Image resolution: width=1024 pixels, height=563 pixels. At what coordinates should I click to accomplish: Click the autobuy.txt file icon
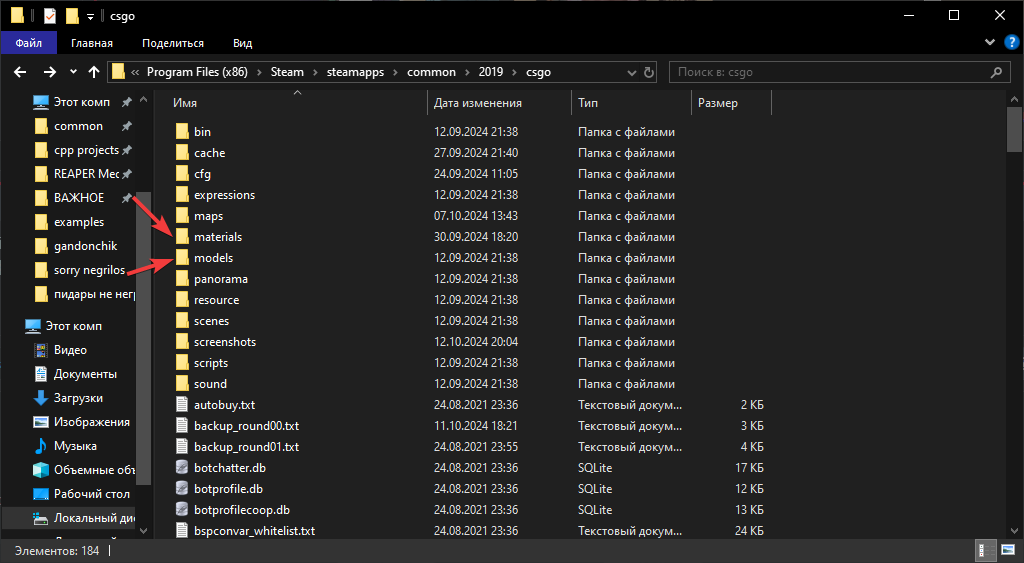coord(182,405)
